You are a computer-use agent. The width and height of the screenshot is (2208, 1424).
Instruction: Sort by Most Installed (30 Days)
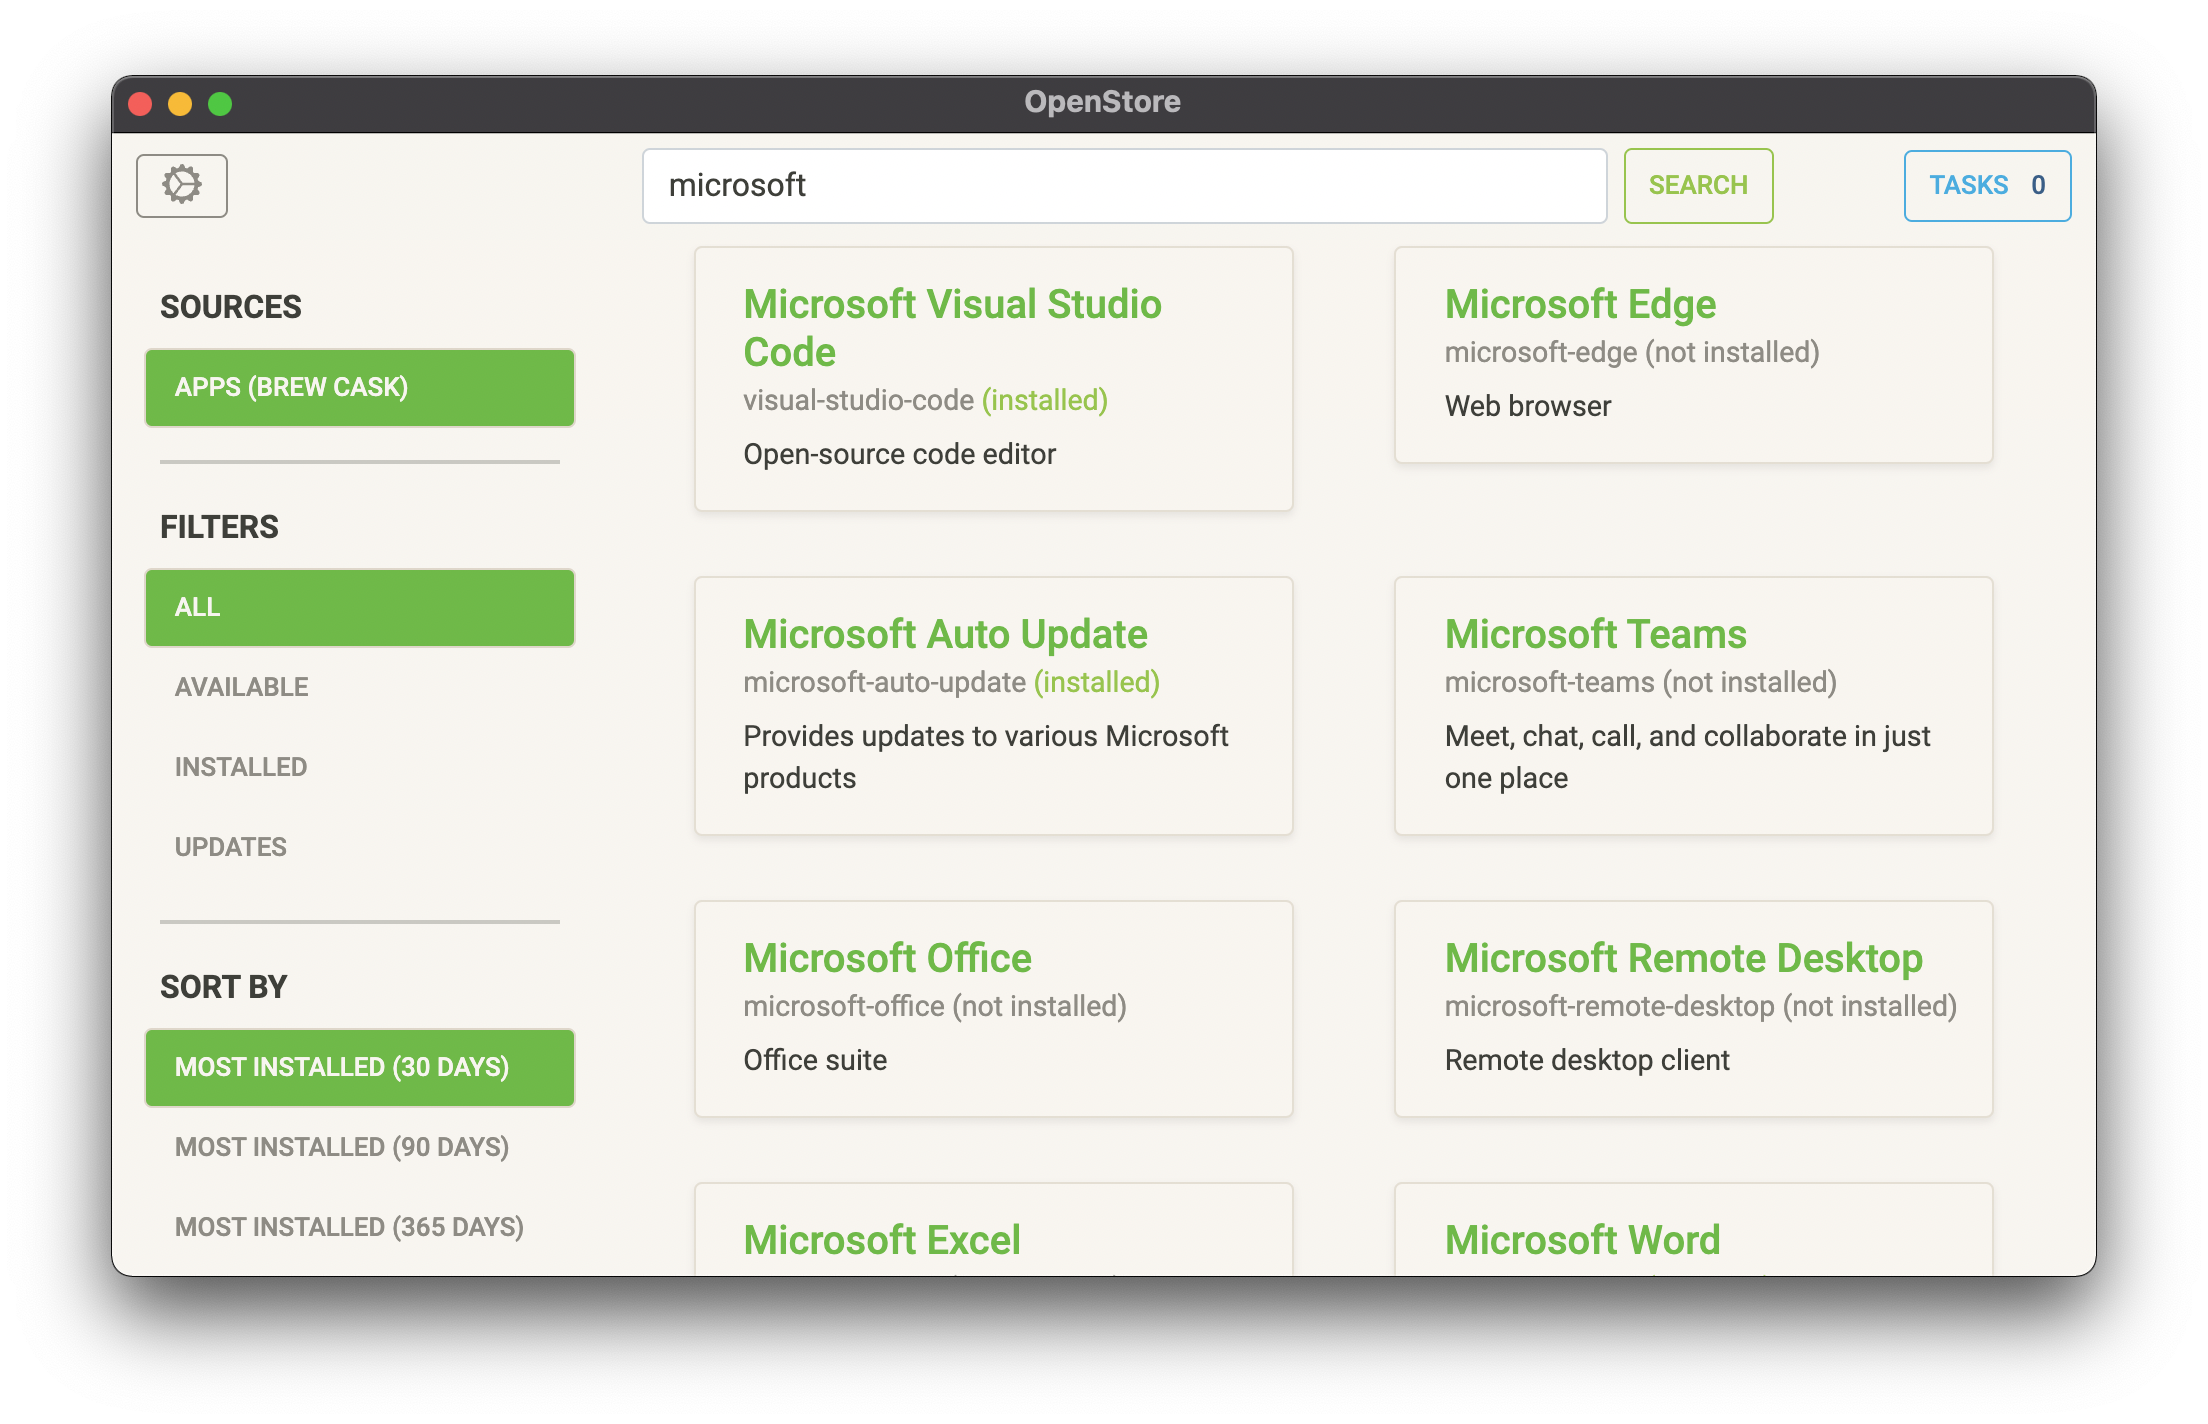[360, 1068]
